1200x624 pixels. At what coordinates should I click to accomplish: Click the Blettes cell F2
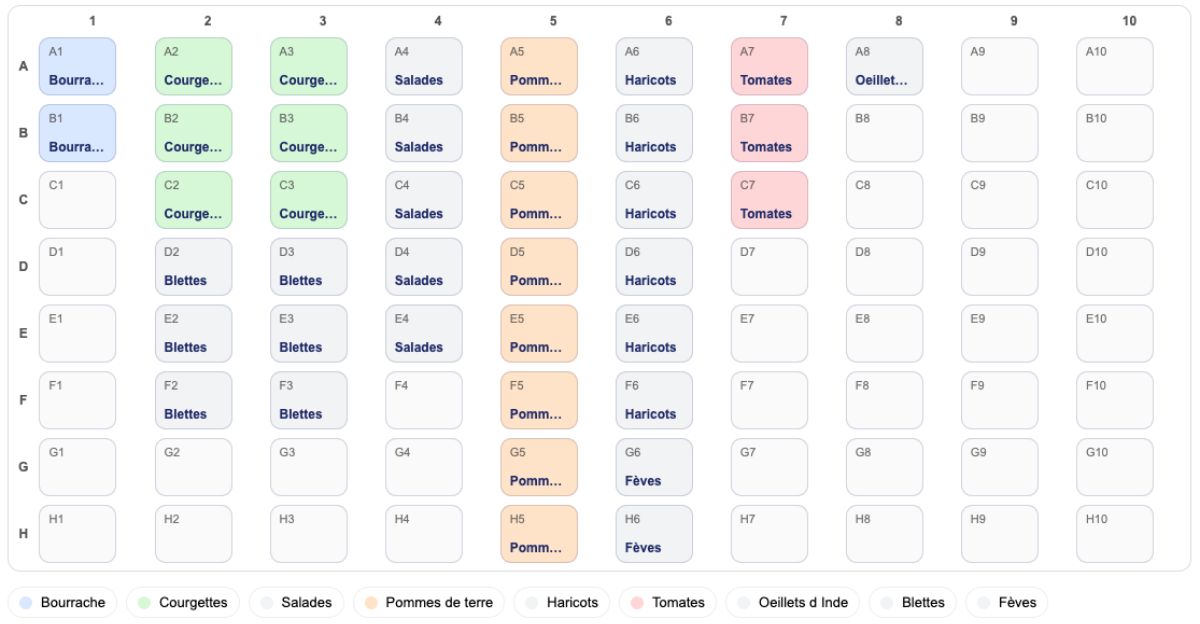coord(193,400)
